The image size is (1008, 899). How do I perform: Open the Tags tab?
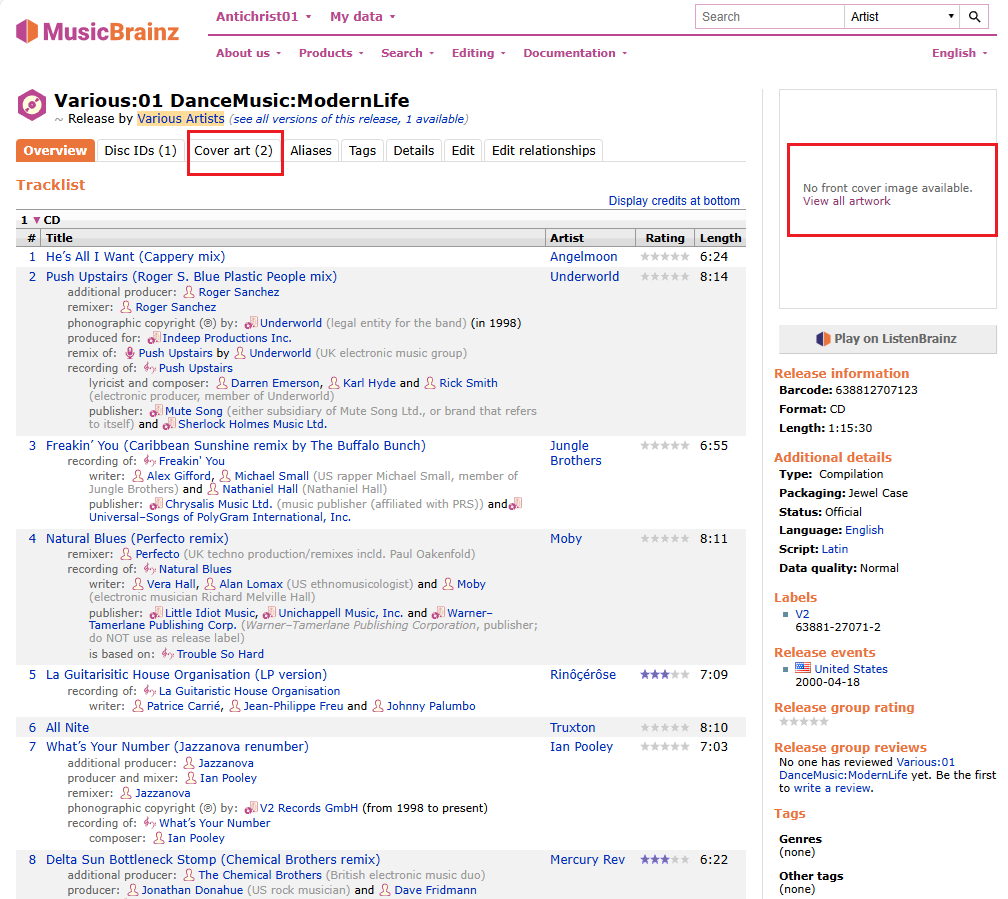(x=363, y=150)
